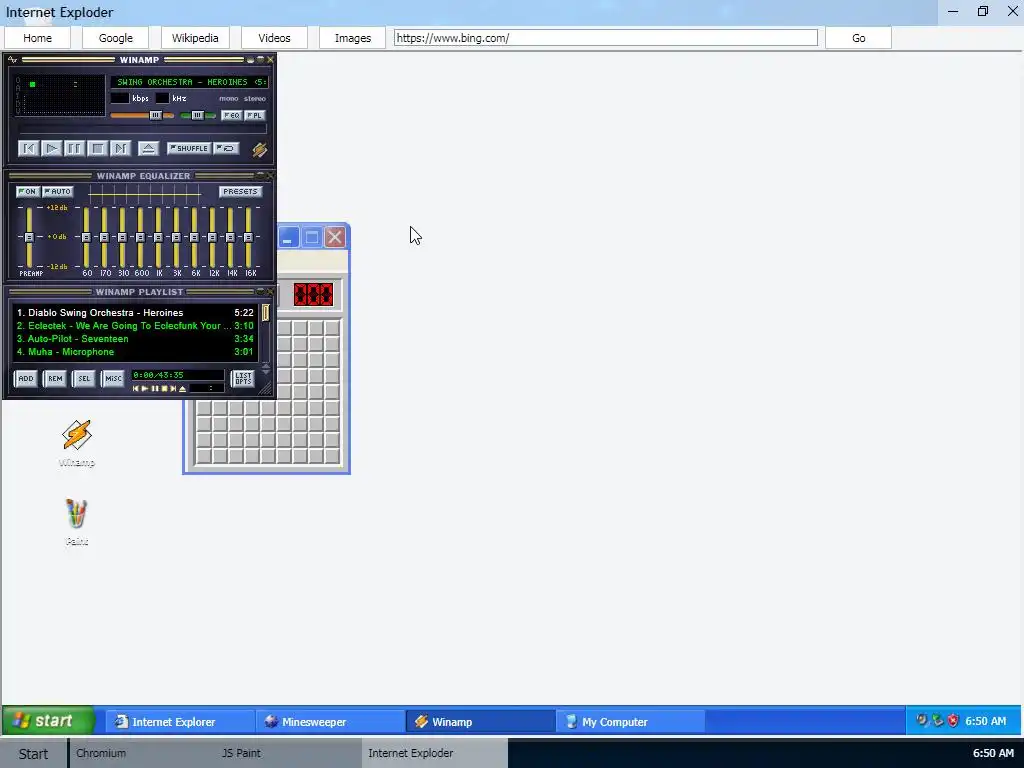The image size is (1024, 768).
Task: Toggle Winamp shuffle mode
Action: coord(189,148)
